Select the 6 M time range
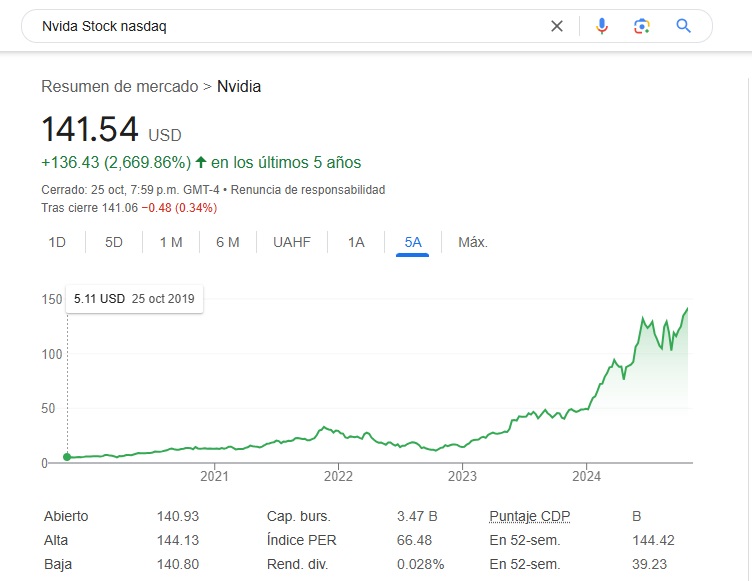Image resolution: width=752 pixels, height=581 pixels. click(228, 242)
